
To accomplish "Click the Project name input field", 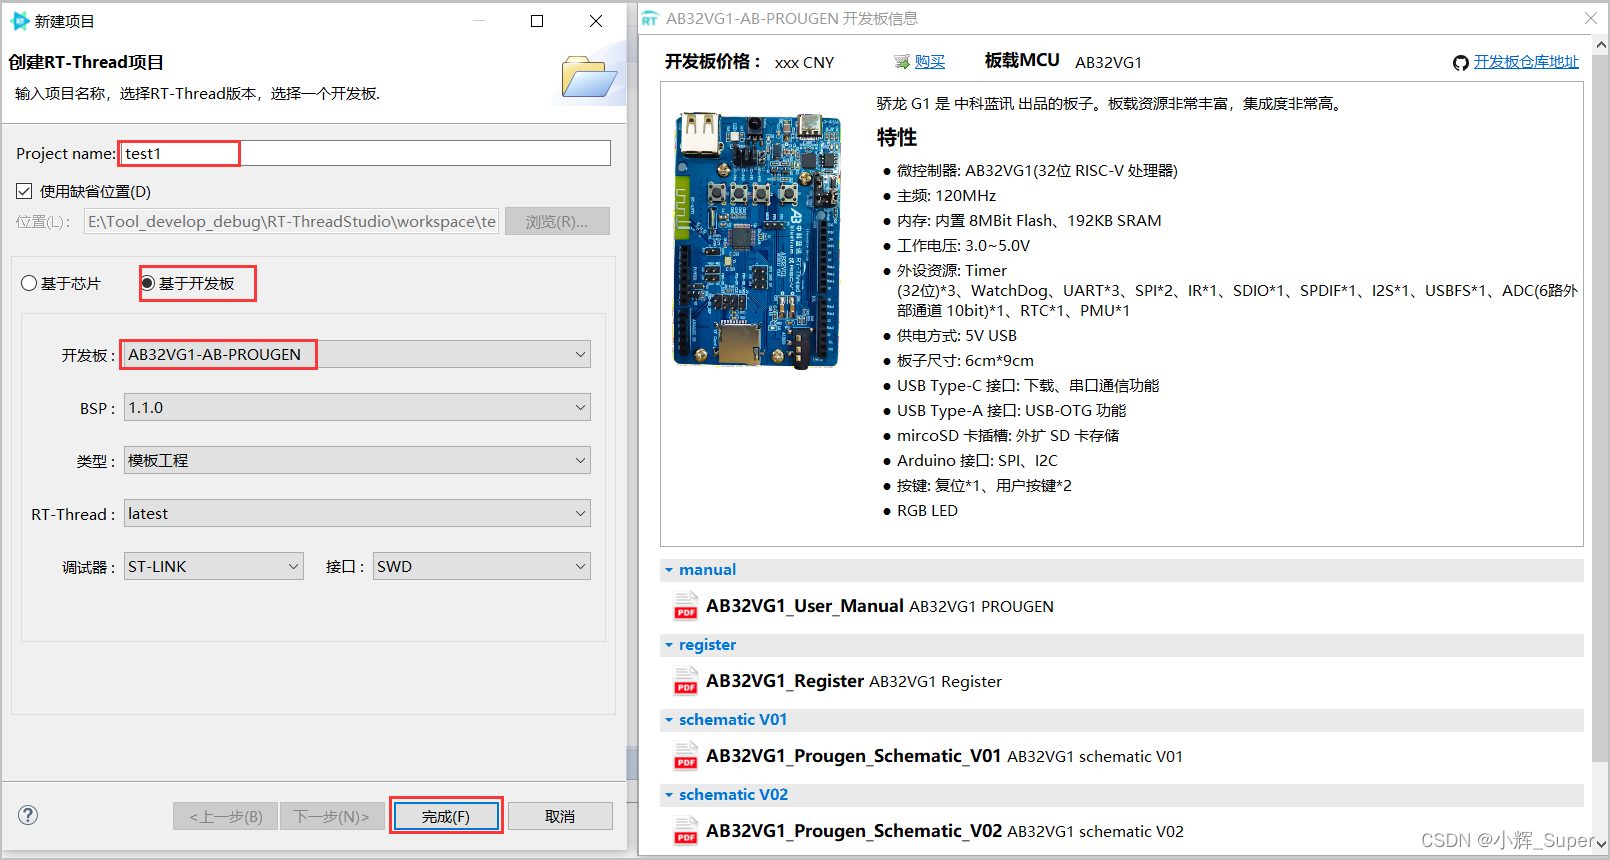I will pyautogui.click(x=365, y=153).
